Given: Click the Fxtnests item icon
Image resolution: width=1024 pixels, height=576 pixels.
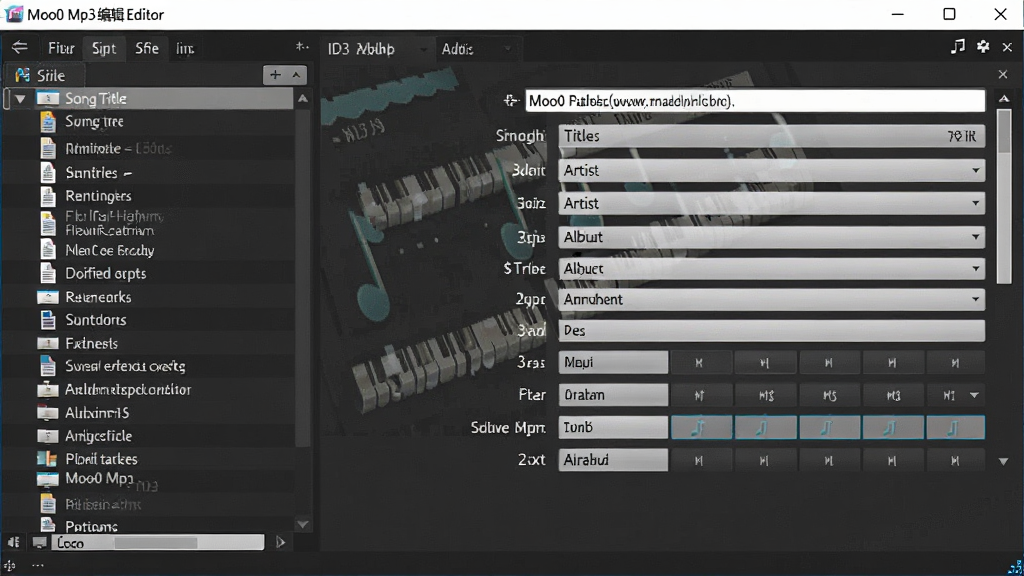Looking at the screenshot, I should pyautogui.click(x=48, y=344).
